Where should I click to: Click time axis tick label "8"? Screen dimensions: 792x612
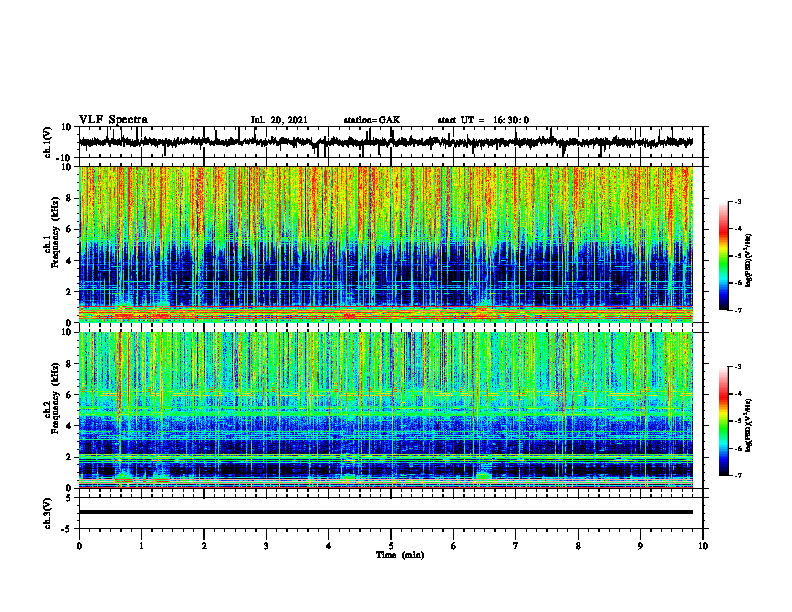point(578,546)
